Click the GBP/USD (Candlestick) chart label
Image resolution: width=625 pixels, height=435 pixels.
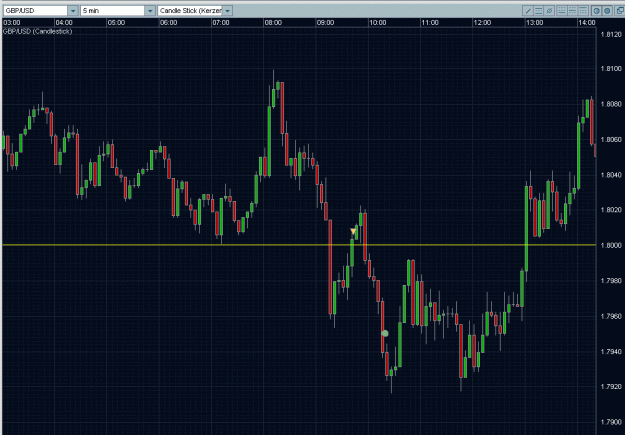(x=37, y=31)
